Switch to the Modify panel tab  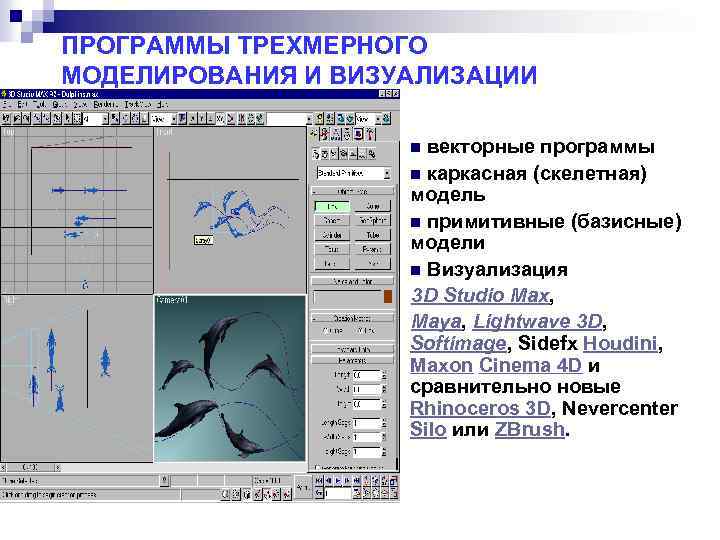(x=325, y=134)
